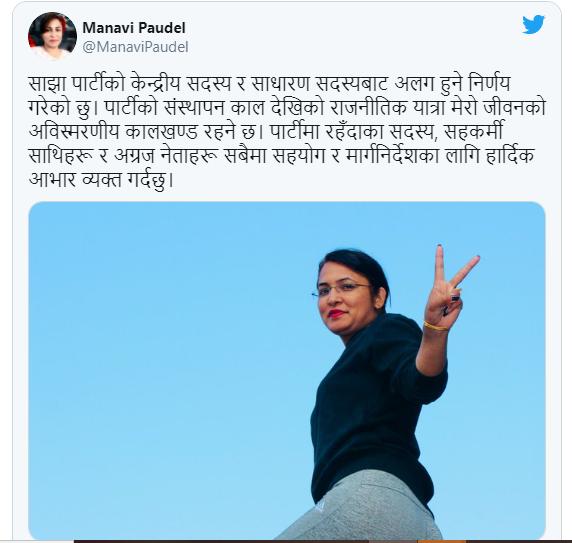Open the @ManaviPaudel handle link

tap(135, 47)
